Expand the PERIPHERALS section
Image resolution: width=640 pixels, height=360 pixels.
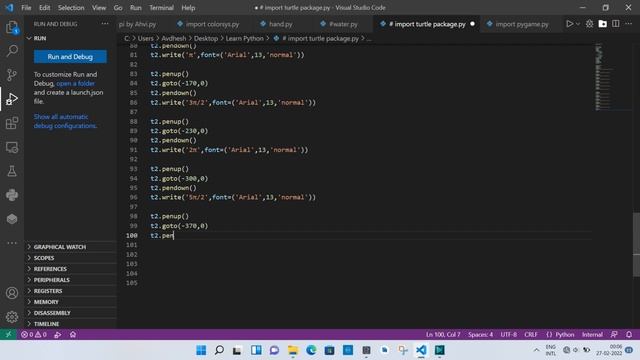(70, 280)
